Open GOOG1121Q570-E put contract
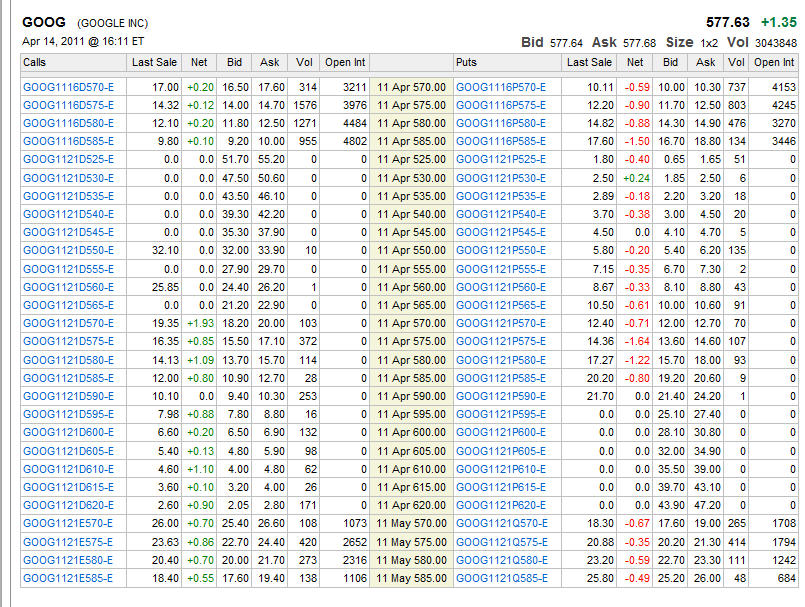 tap(501, 523)
